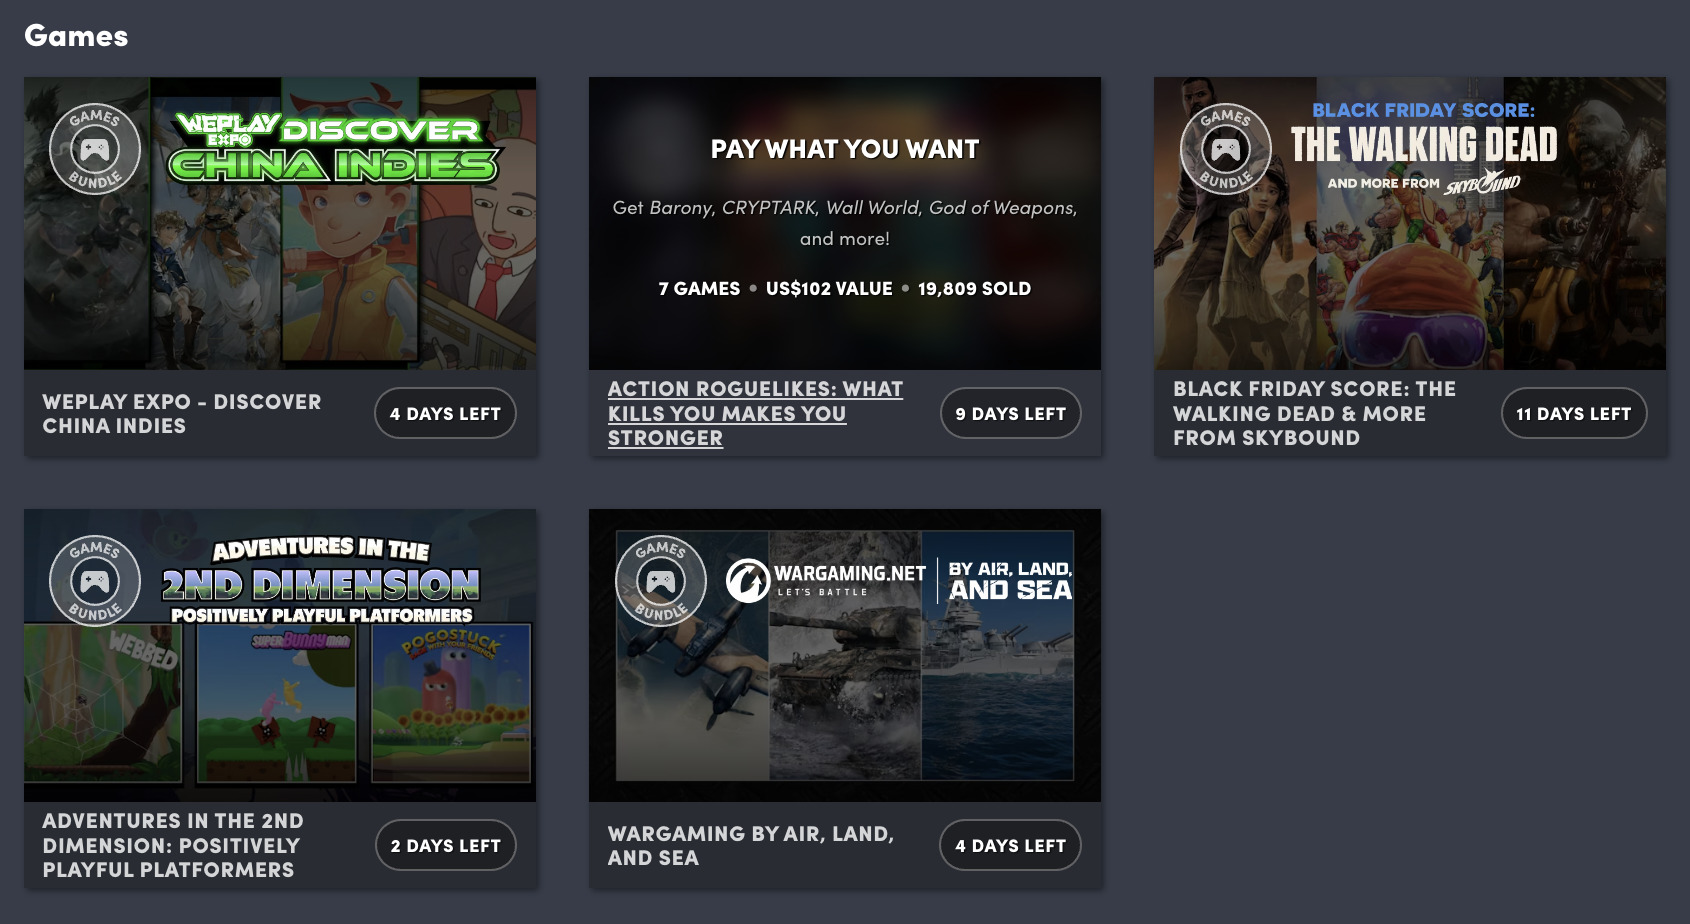Click the Games Bundle badge on WePlay Expo card

(x=95, y=150)
